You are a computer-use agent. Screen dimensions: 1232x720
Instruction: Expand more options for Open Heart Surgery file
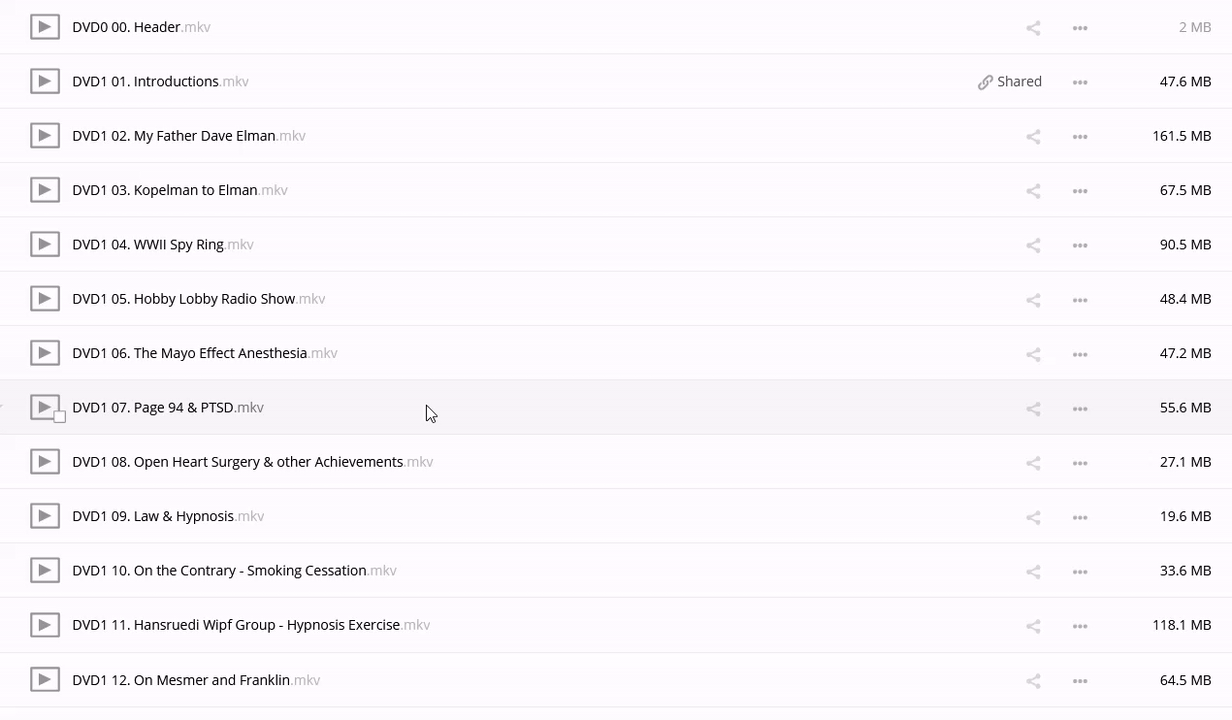click(1080, 463)
